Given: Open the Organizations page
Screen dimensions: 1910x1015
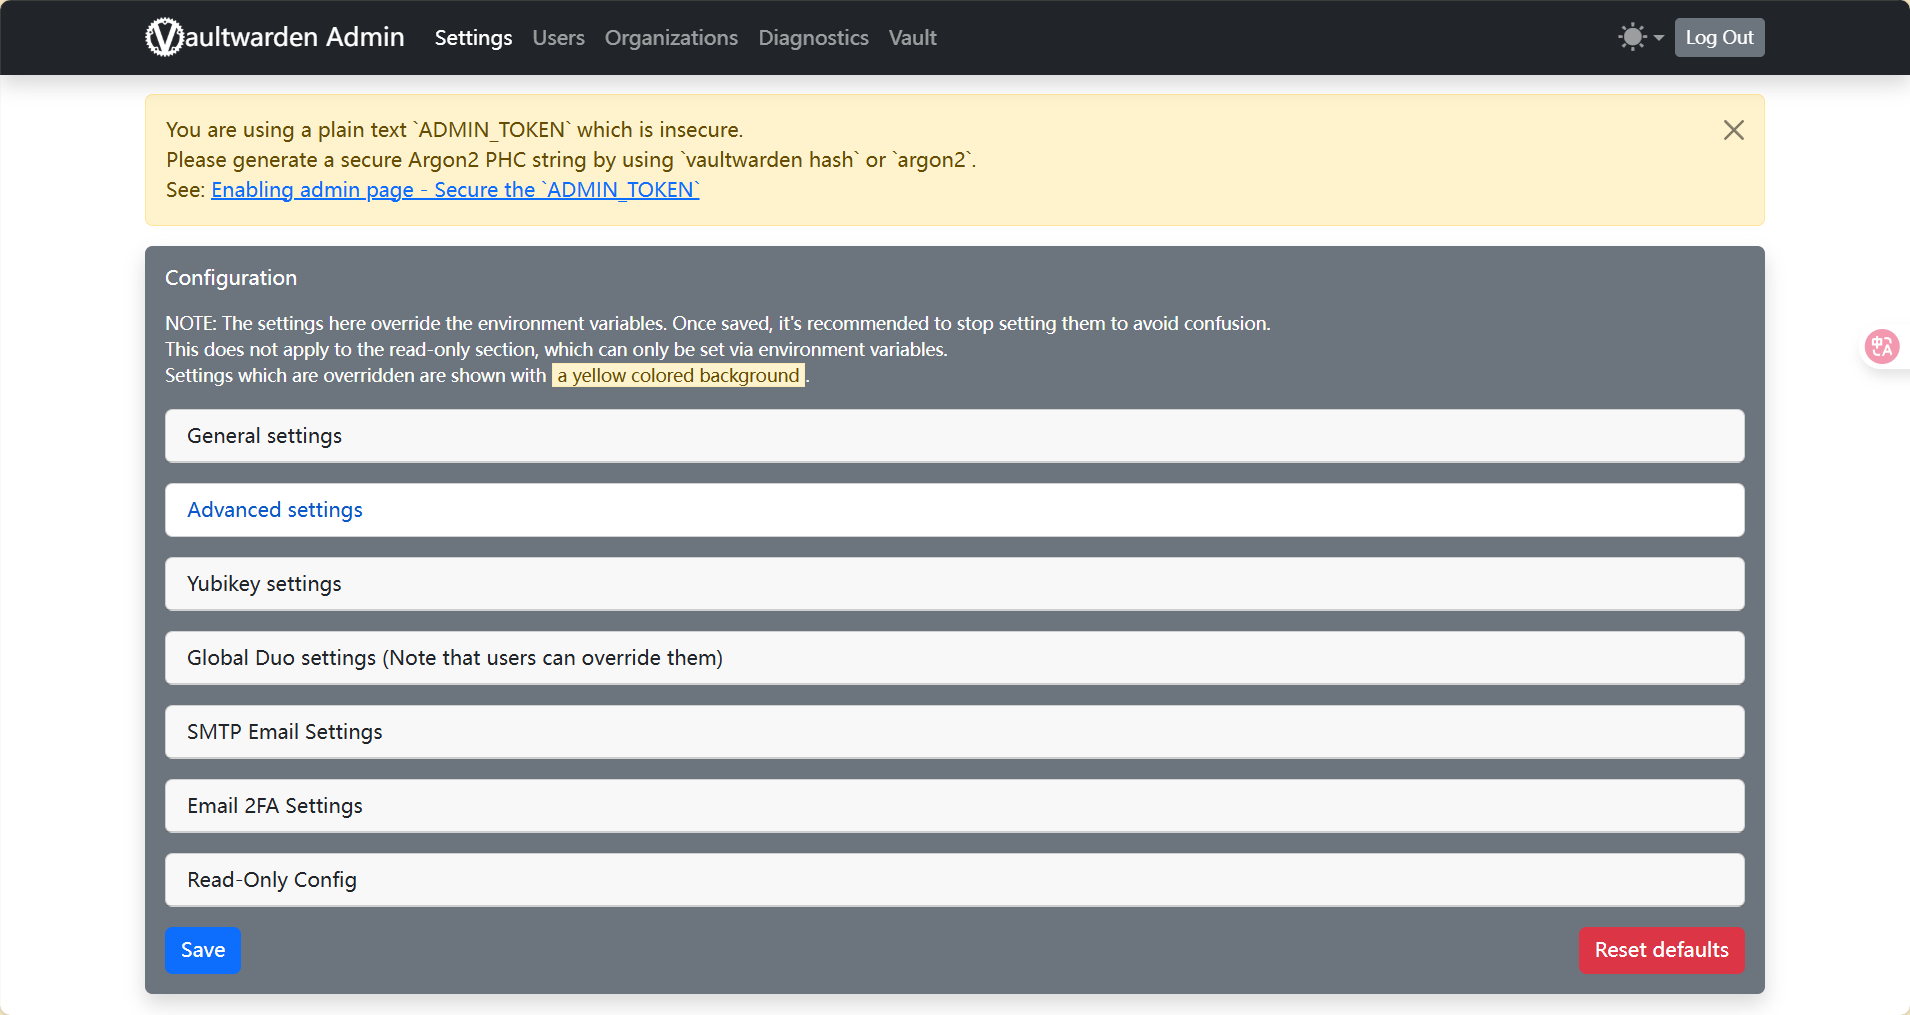Looking at the screenshot, I should point(671,38).
